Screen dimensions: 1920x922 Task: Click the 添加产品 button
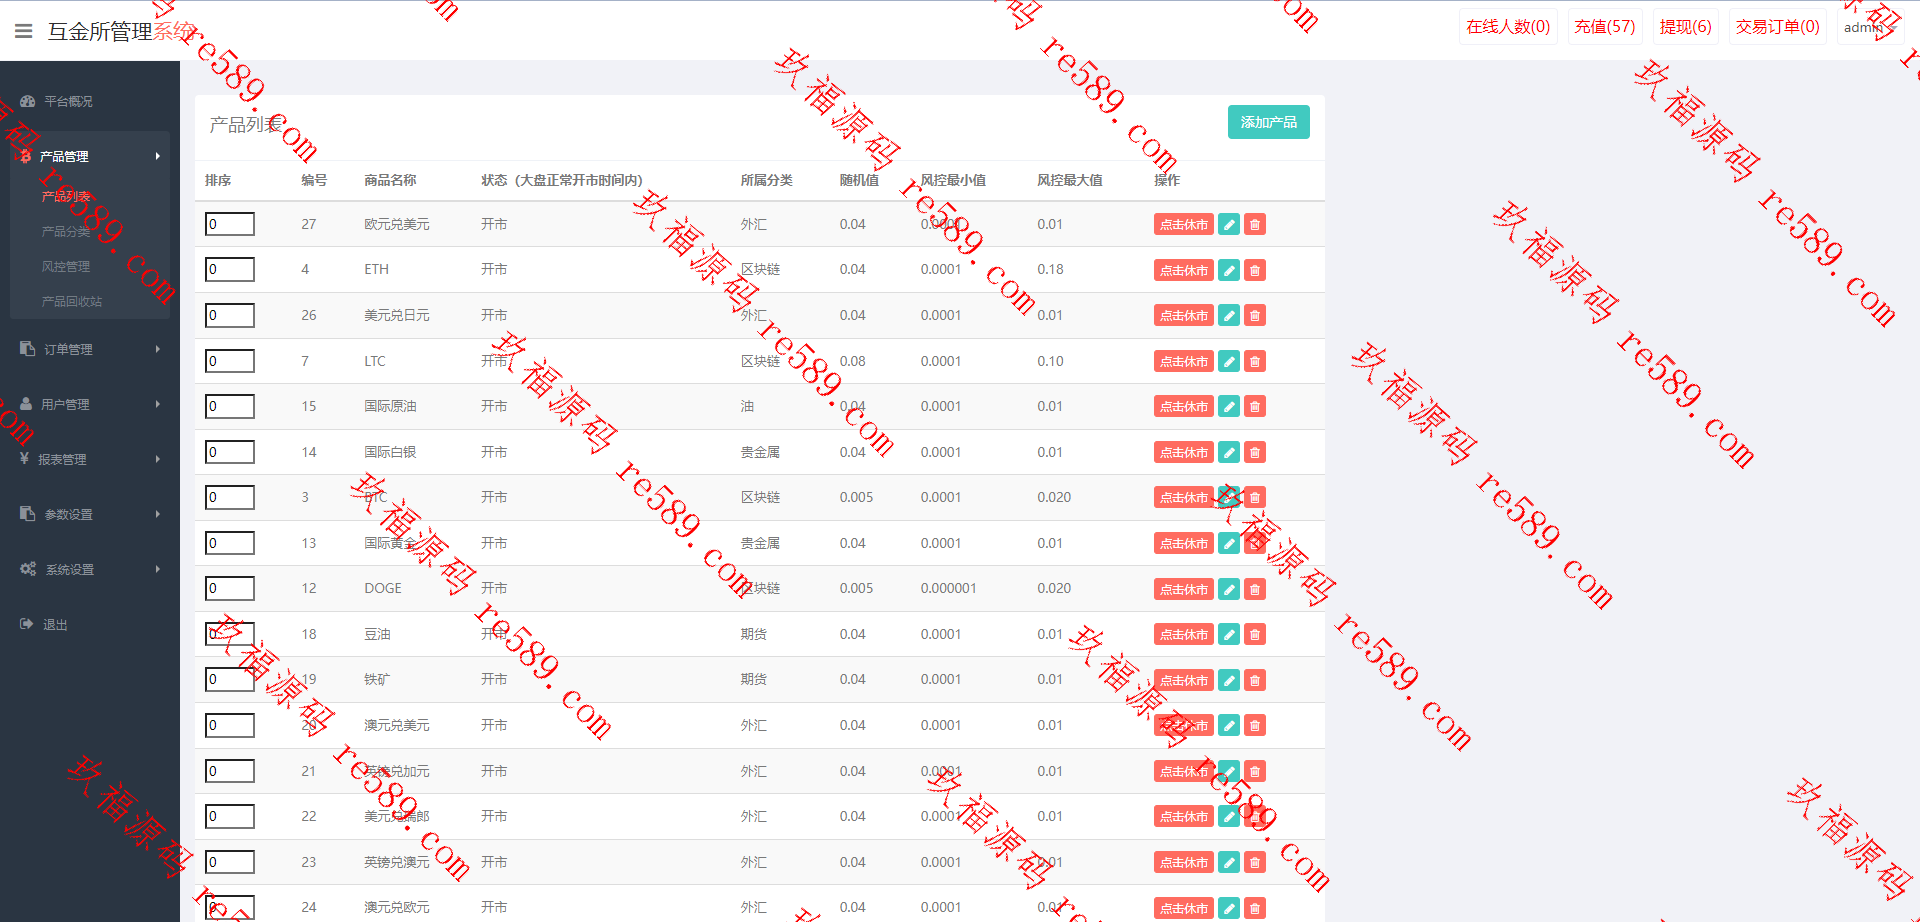[x=1268, y=122]
